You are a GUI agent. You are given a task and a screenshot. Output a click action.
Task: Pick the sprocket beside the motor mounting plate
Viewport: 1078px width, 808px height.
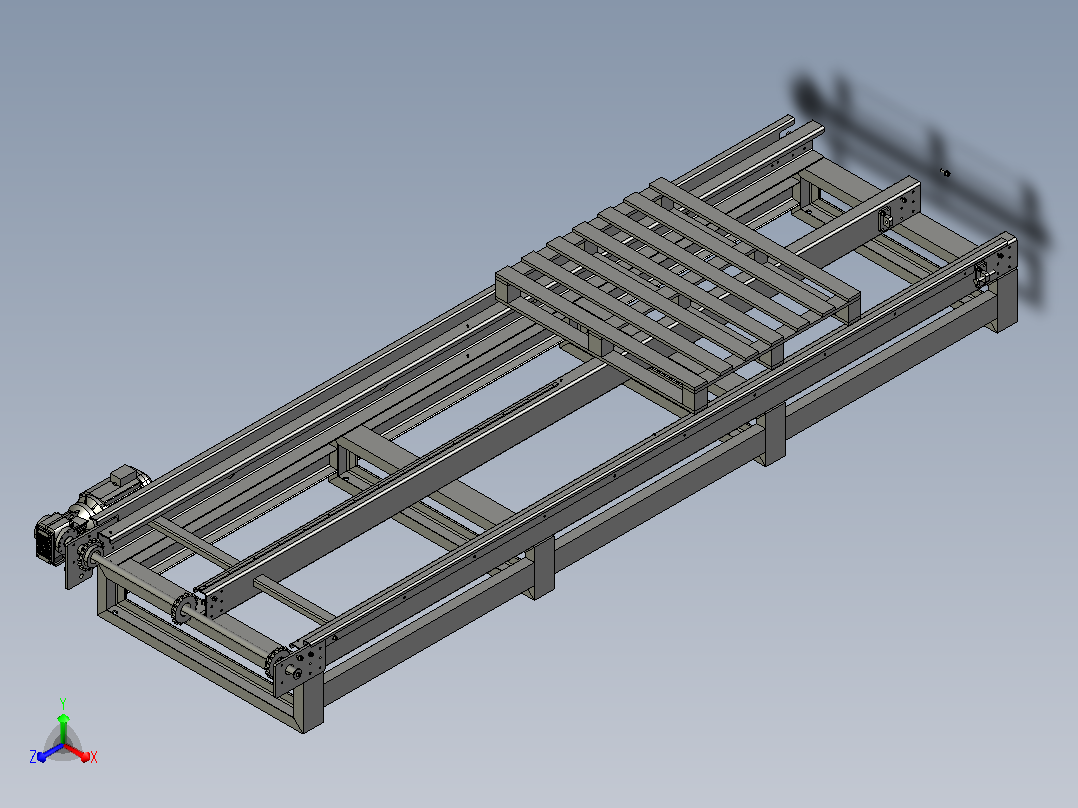(x=89, y=560)
